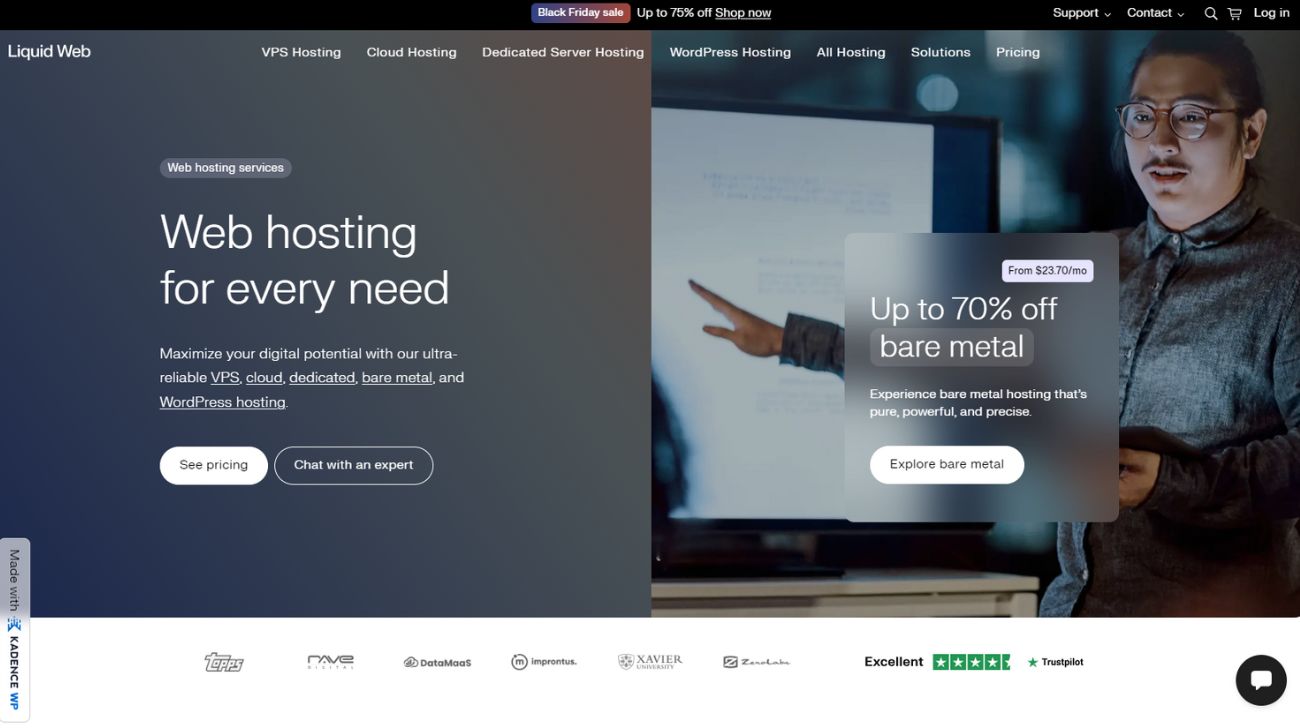Click the Black Friday sale badge
1300x728 pixels.
point(580,13)
